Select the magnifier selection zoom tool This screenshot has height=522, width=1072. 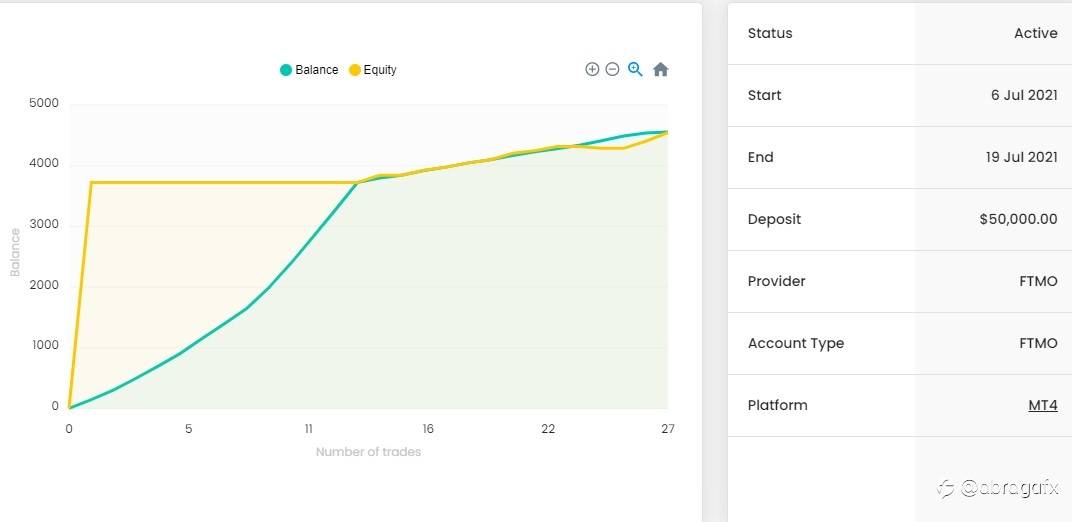(635, 69)
